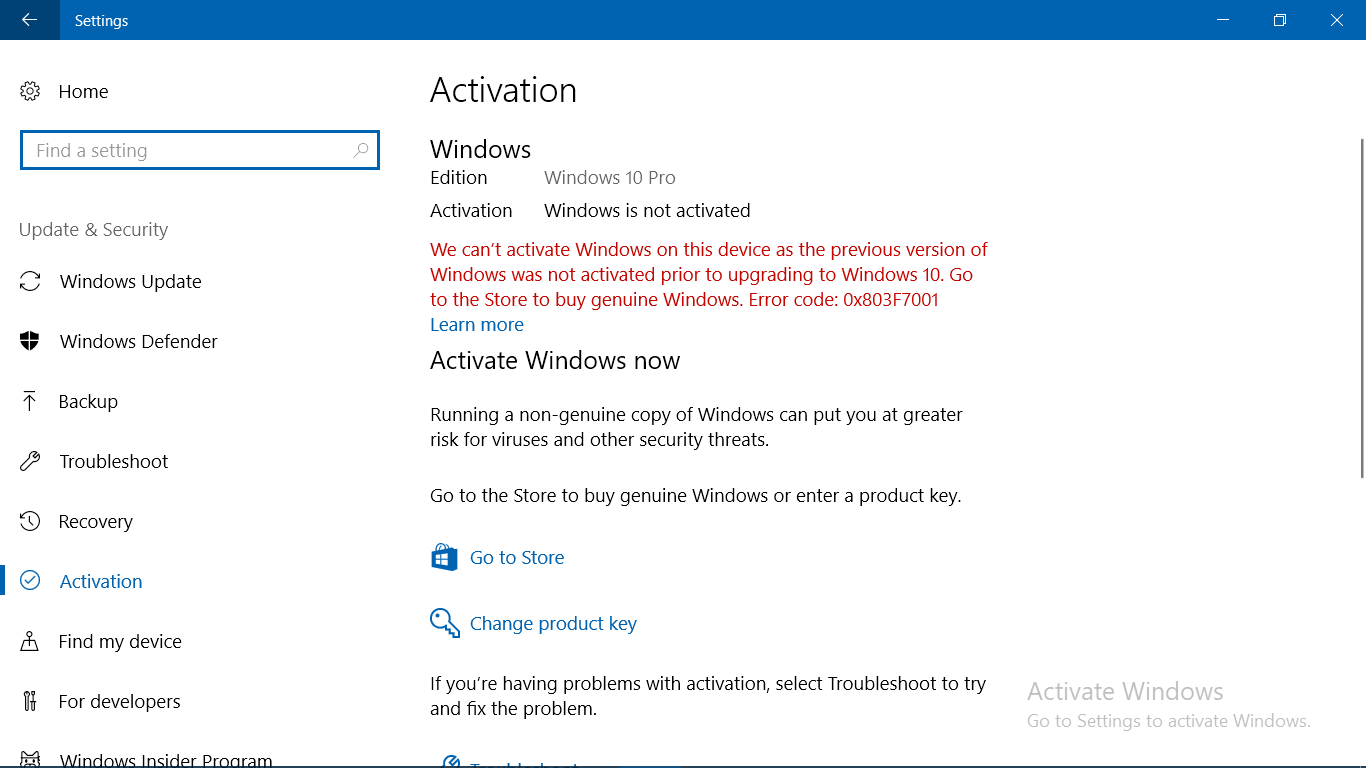This screenshot has height=768, width=1366.
Task: Click the Backup upload arrow icon
Action: tap(30, 401)
